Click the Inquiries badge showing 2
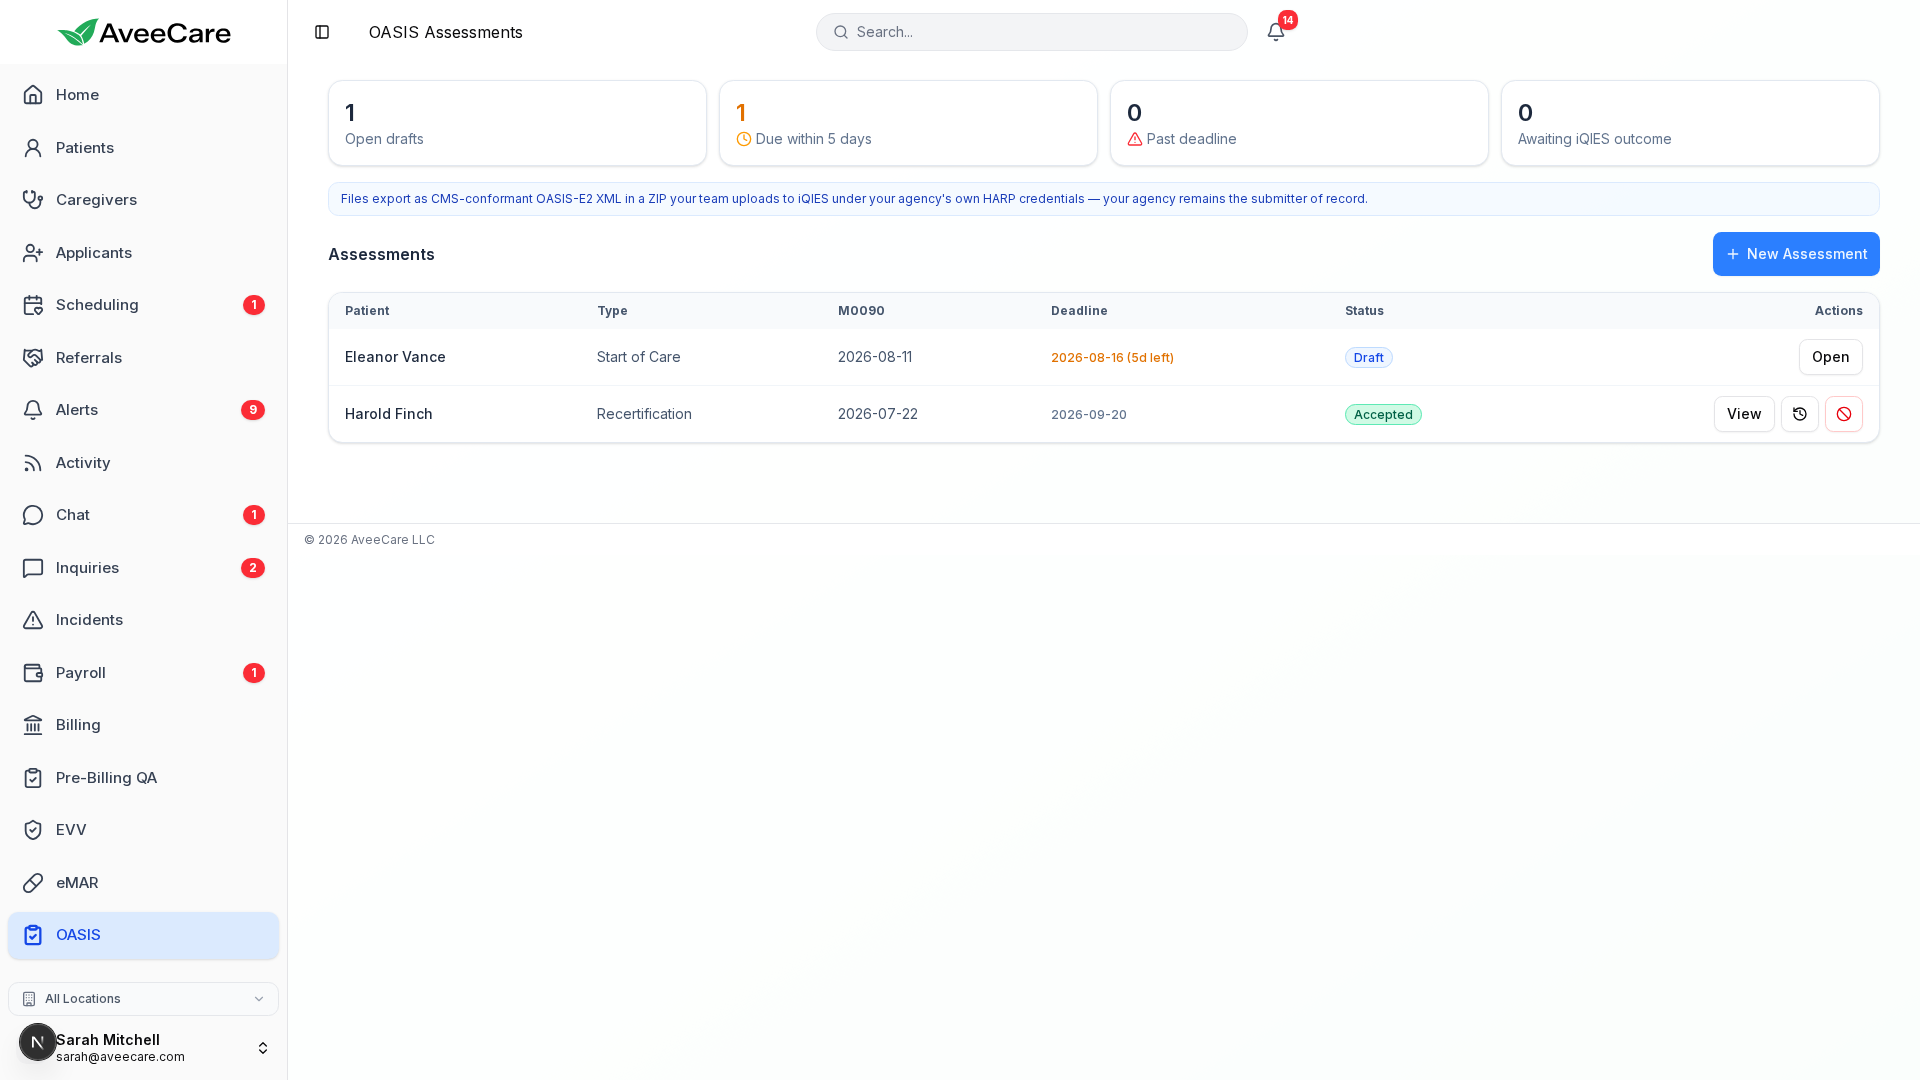This screenshot has width=1920, height=1080. pos(253,568)
